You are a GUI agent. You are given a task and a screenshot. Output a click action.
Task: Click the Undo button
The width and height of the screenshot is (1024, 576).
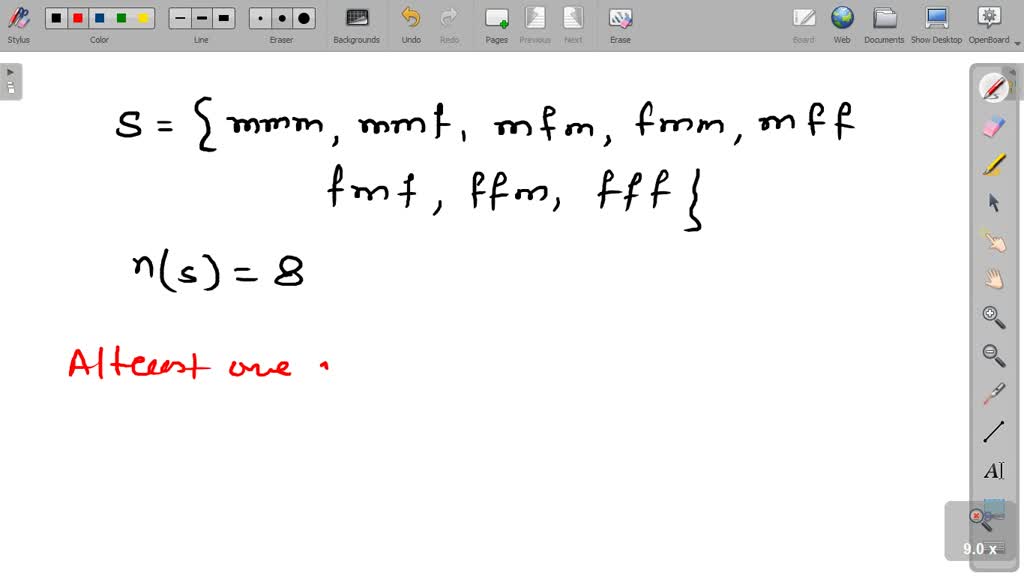411,24
